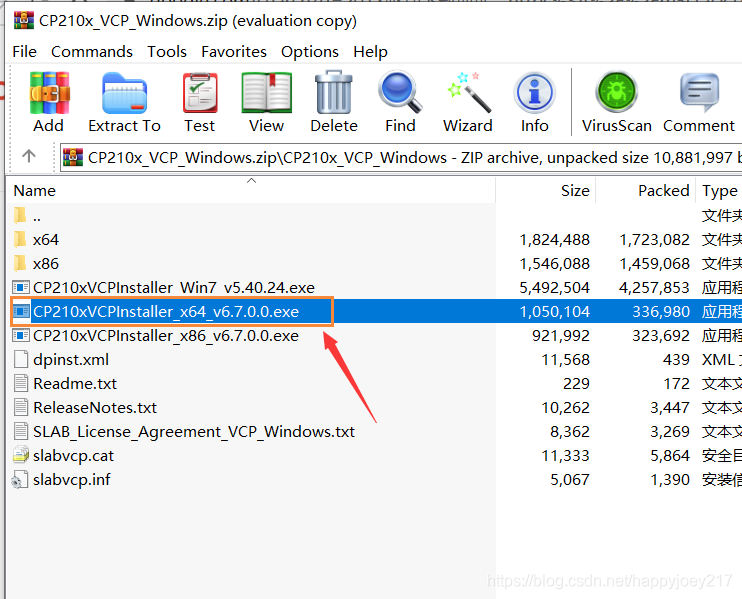
Task: Click size value 11,568 of dpinst.xml
Action: pos(565,360)
